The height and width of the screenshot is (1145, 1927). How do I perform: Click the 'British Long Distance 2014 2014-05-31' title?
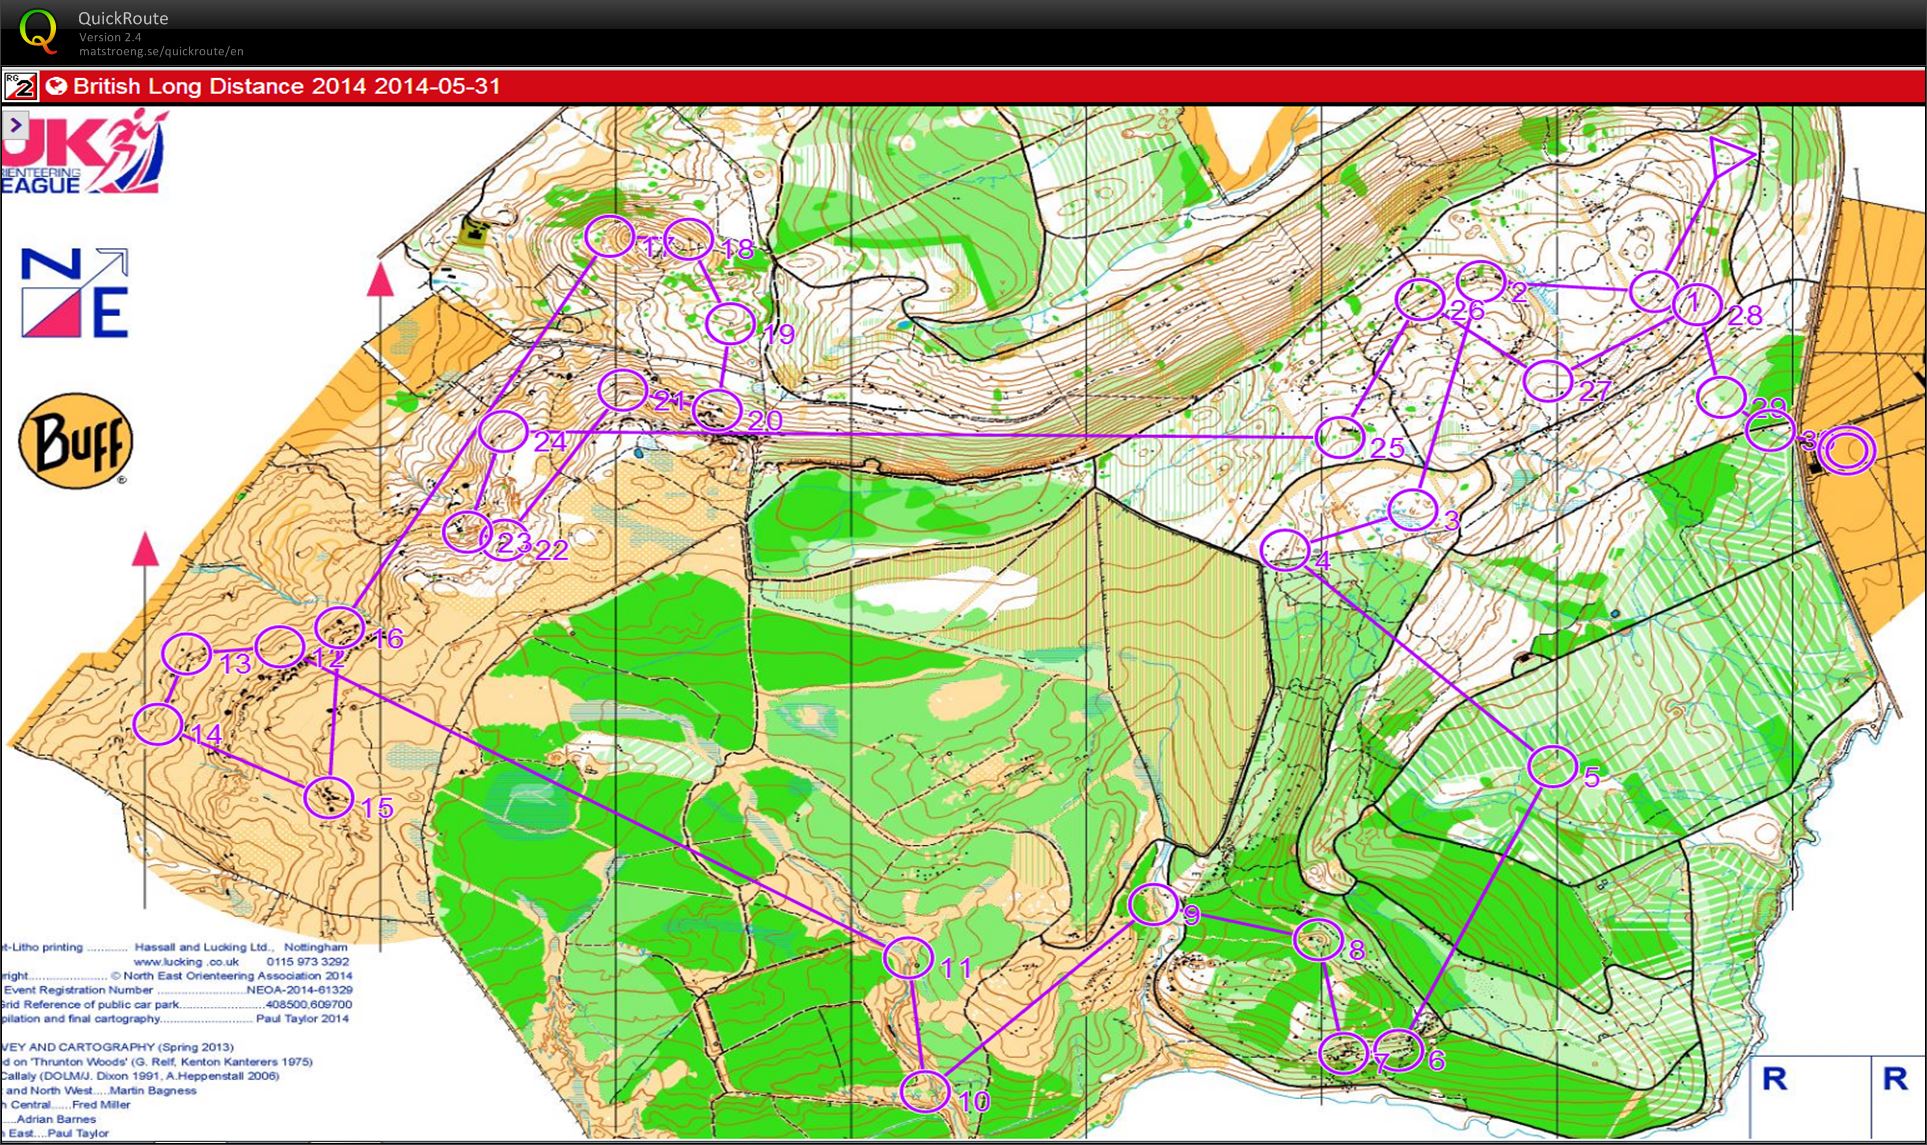(286, 86)
